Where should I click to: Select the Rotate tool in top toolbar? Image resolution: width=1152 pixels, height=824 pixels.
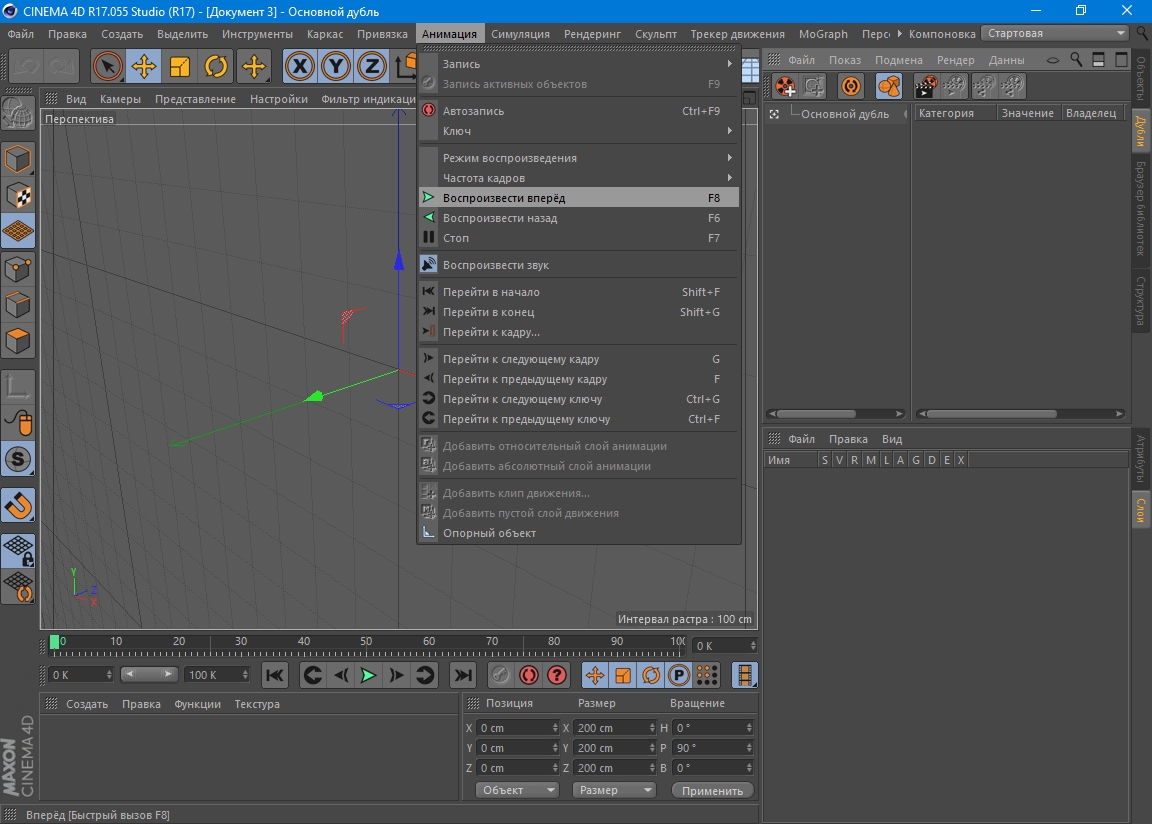click(216, 67)
